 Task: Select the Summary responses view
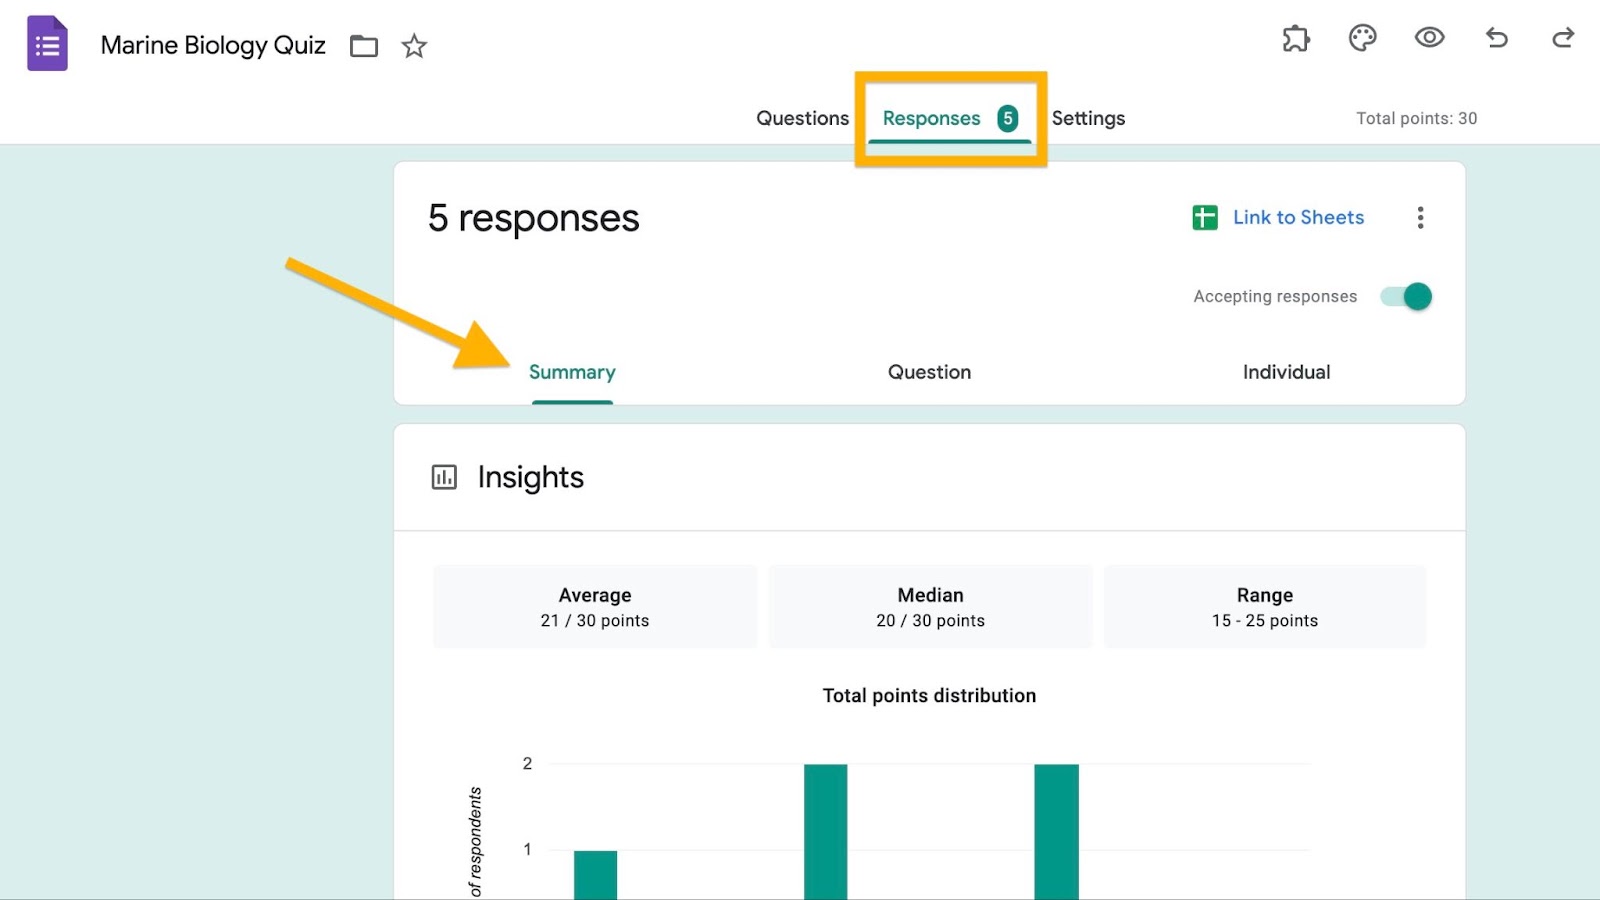tap(572, 372)
